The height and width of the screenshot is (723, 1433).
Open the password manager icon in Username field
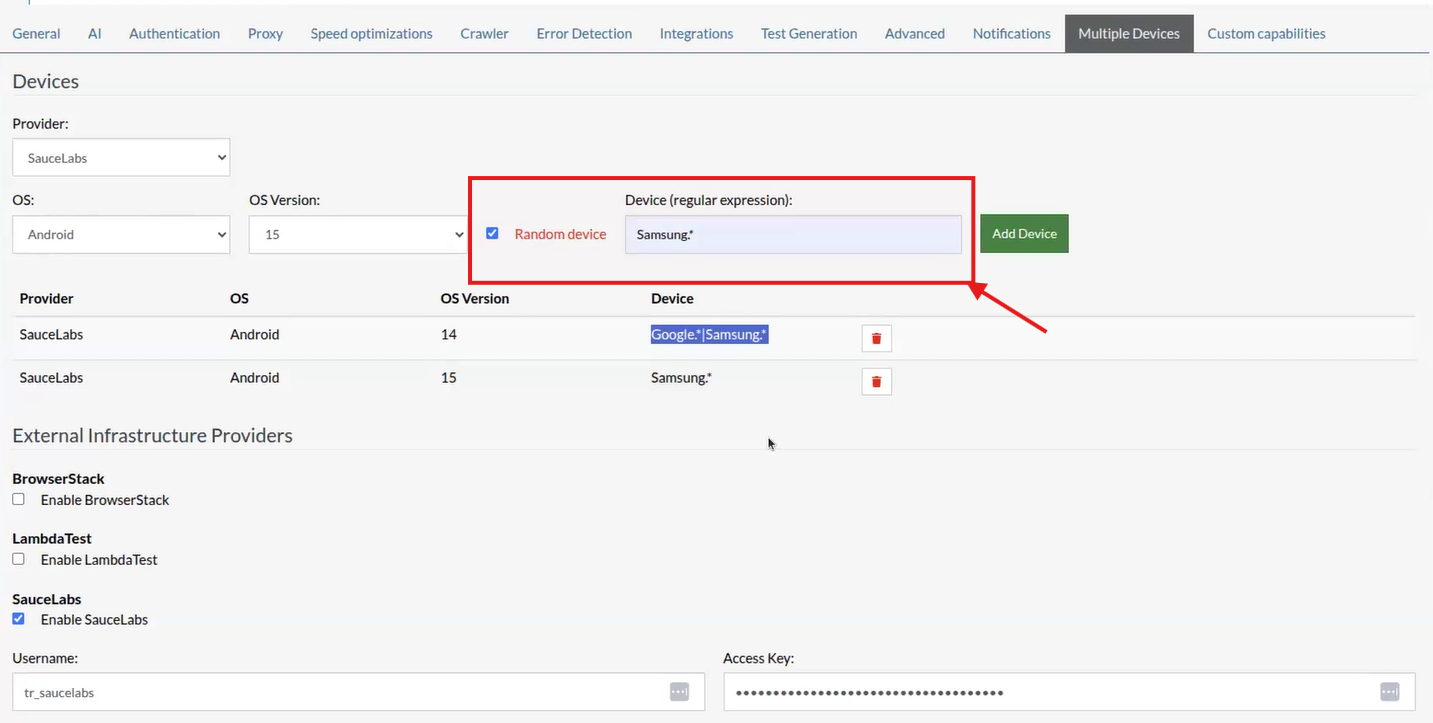pos(679,692)
